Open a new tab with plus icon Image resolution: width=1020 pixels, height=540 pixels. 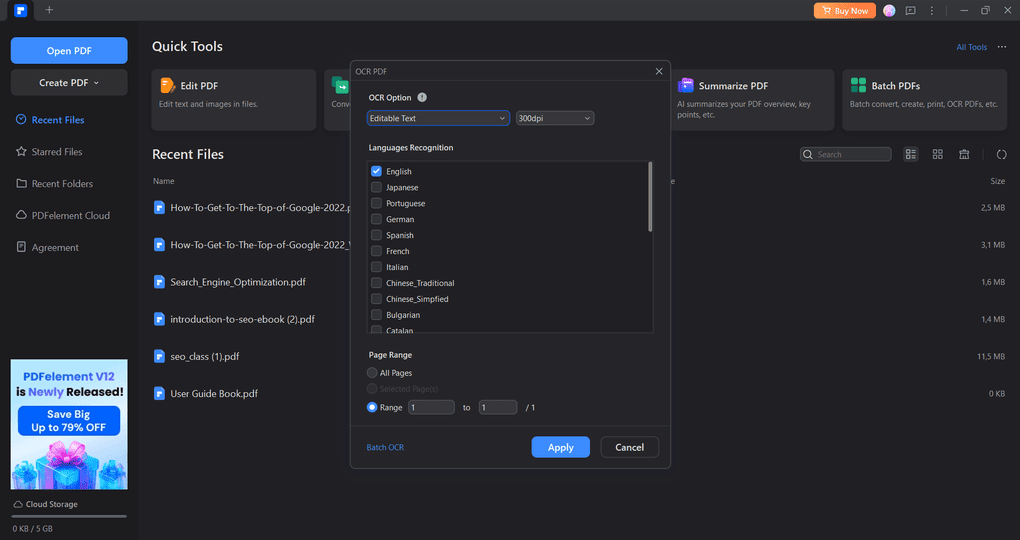pyautogui.click(x=49, y=10)
